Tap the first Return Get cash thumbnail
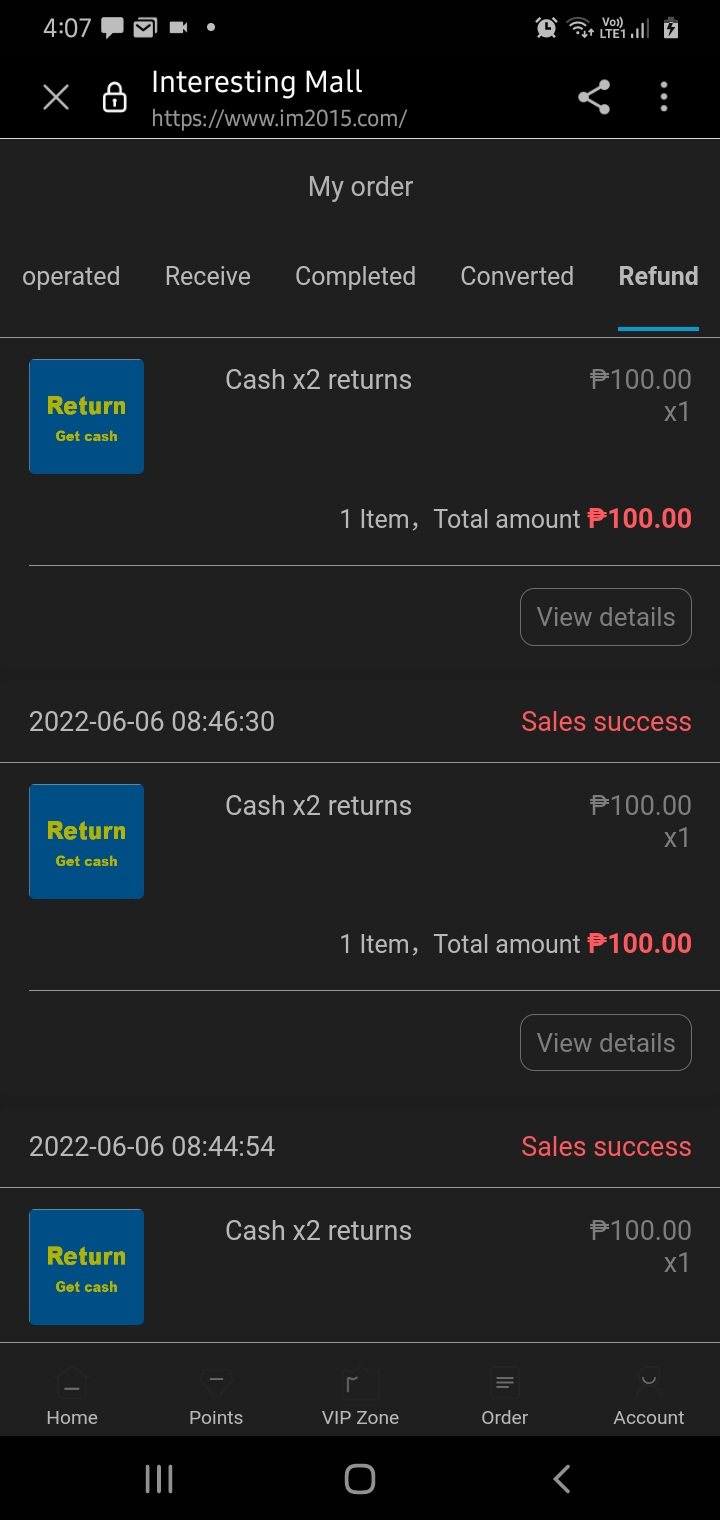 pos(87,416)
